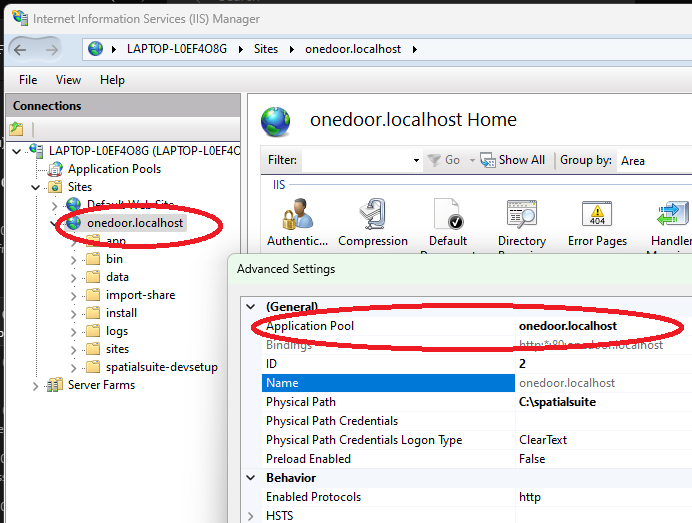Expand the bin folder node

[74, 260]
